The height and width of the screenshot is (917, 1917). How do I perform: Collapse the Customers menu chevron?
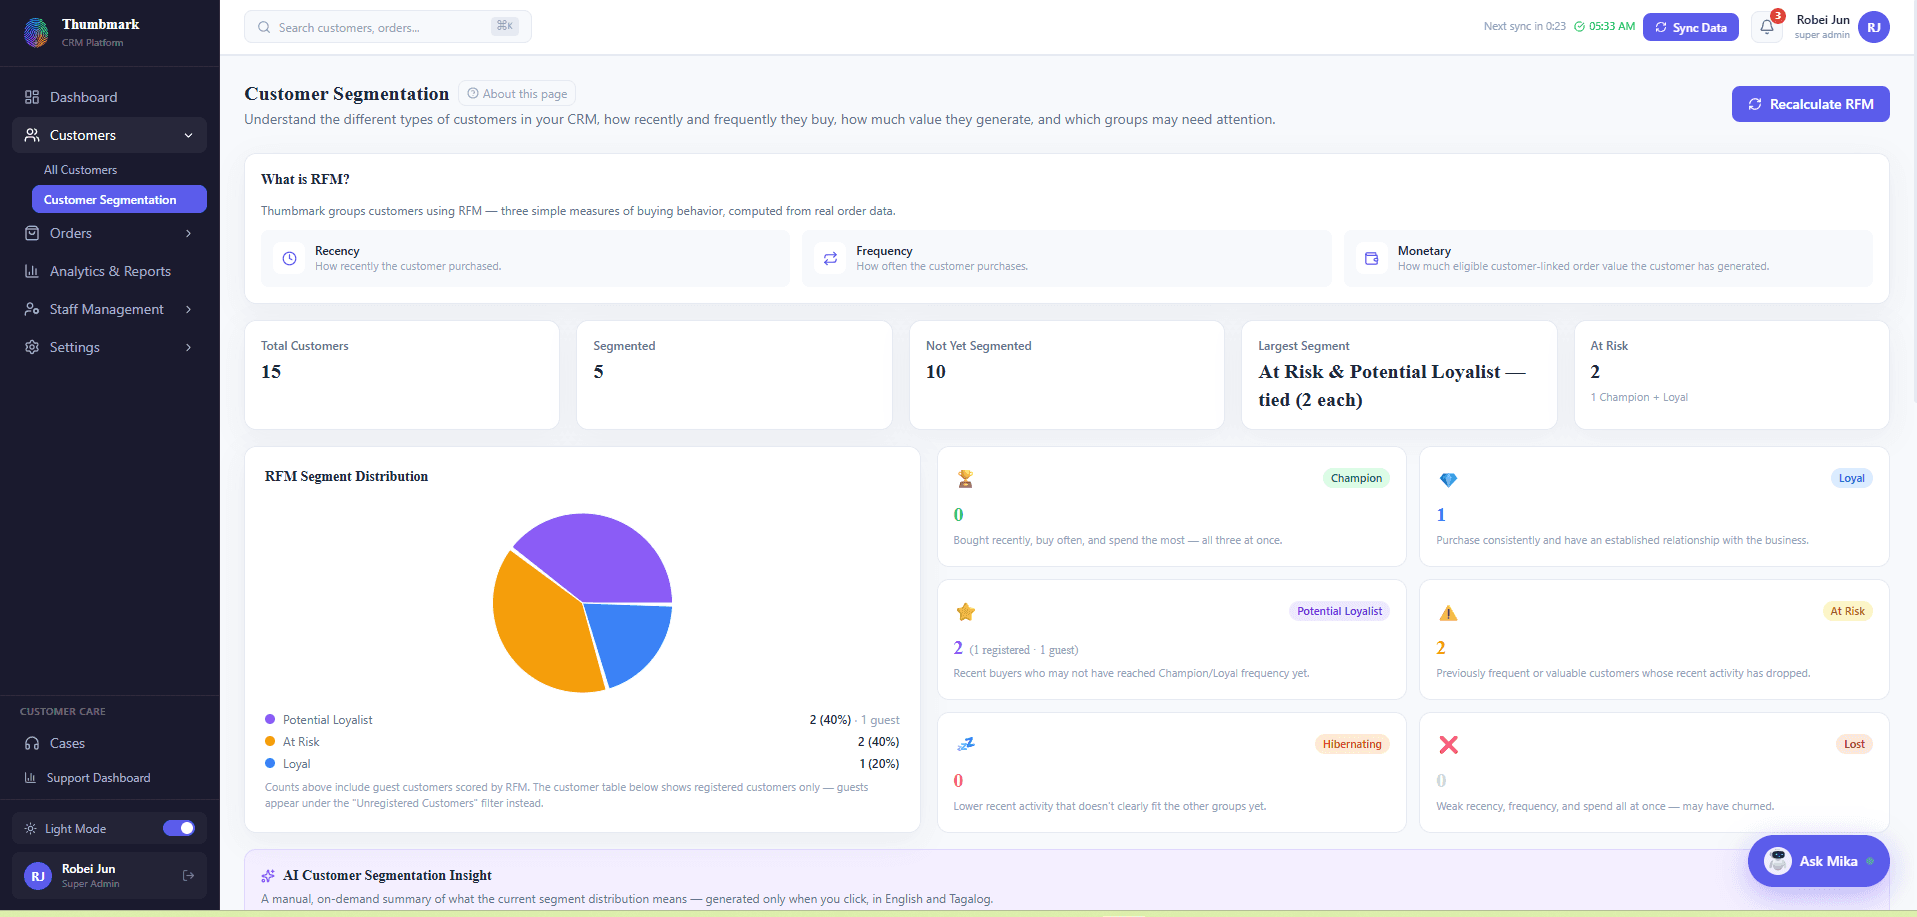(188, 135)
